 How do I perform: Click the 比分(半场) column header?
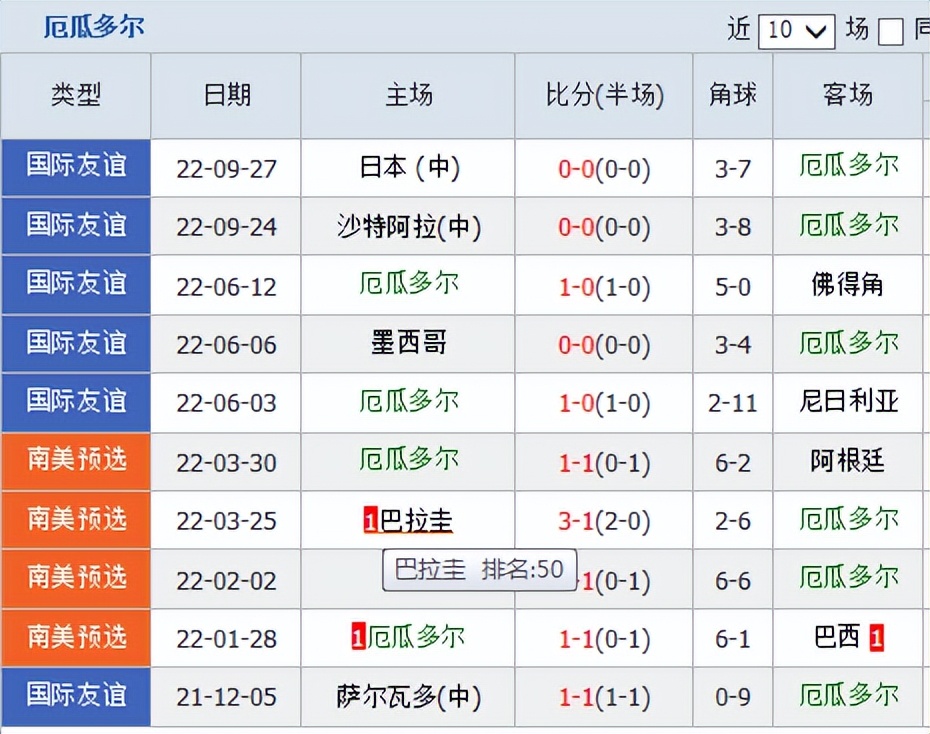(602, 96)
